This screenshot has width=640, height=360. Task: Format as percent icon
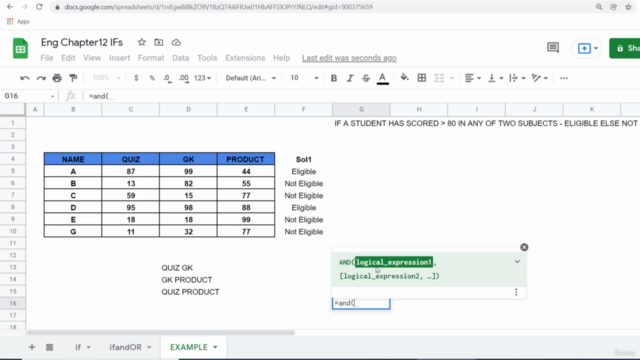[152, 78]
